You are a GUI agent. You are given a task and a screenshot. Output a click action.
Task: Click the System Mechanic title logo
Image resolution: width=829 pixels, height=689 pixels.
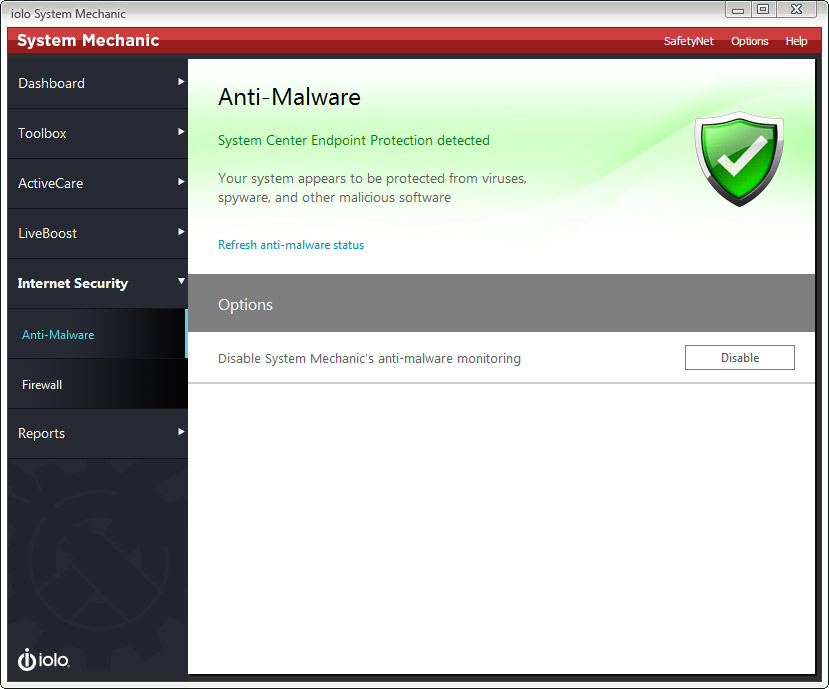tap(88, 41)
